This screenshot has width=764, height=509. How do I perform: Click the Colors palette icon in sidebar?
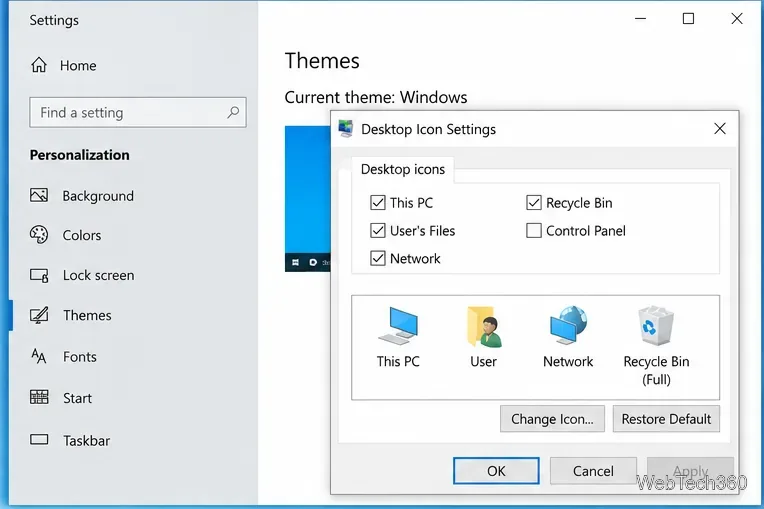click(39, 235)
